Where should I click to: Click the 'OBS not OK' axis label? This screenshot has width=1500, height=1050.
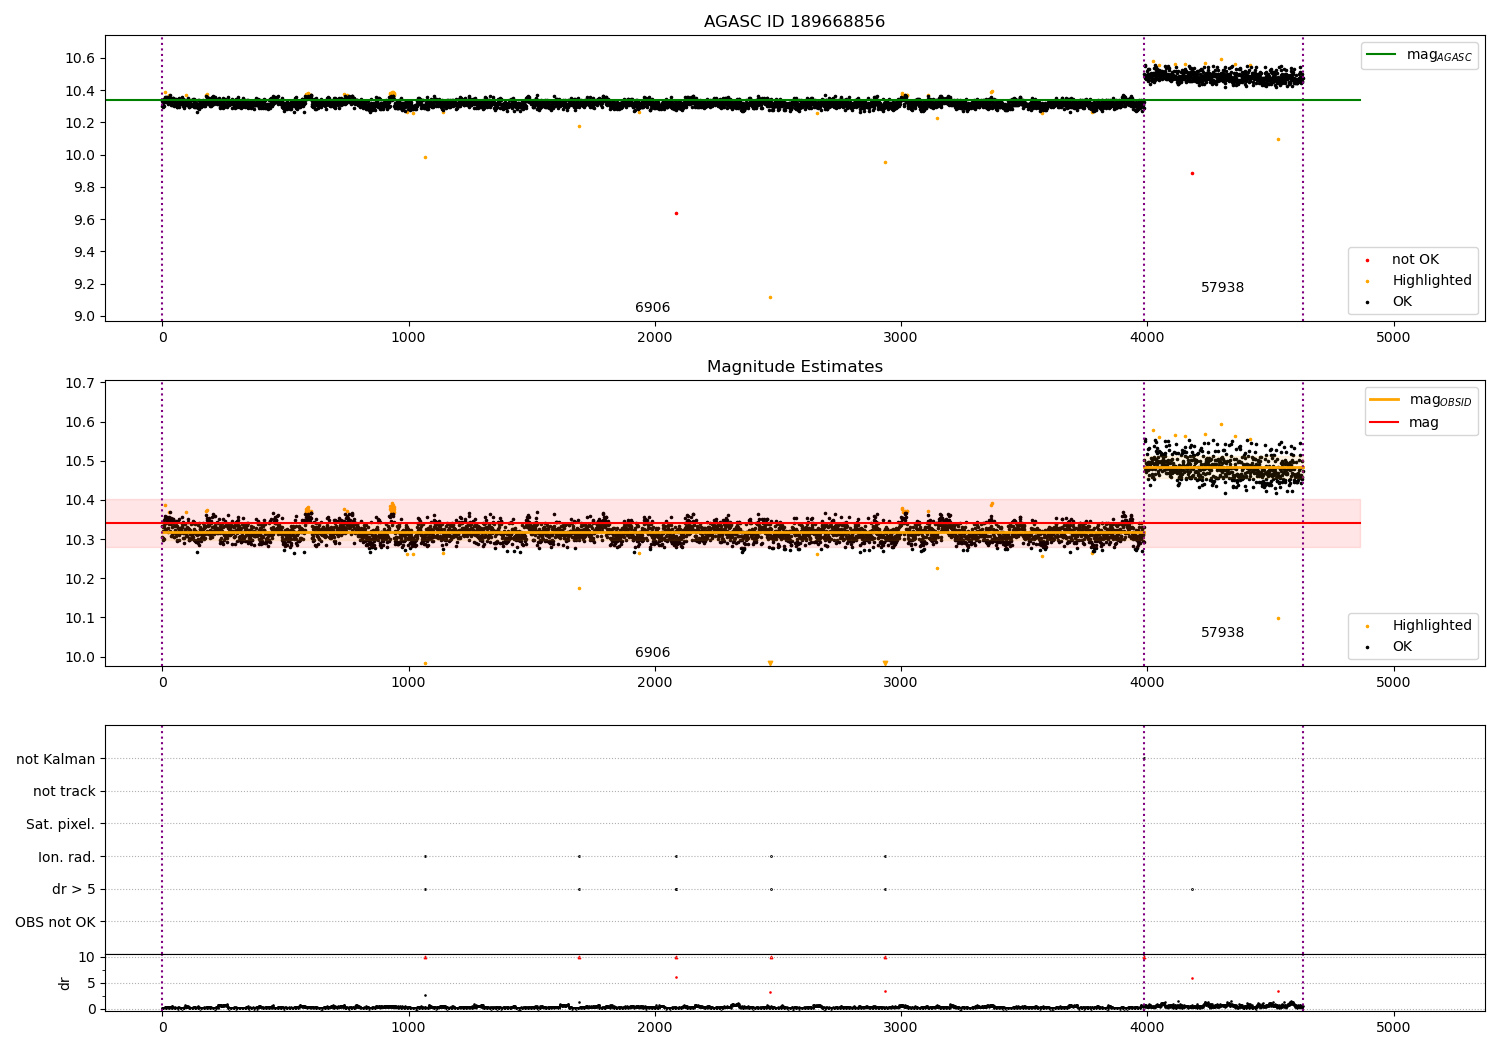[55, 922]
